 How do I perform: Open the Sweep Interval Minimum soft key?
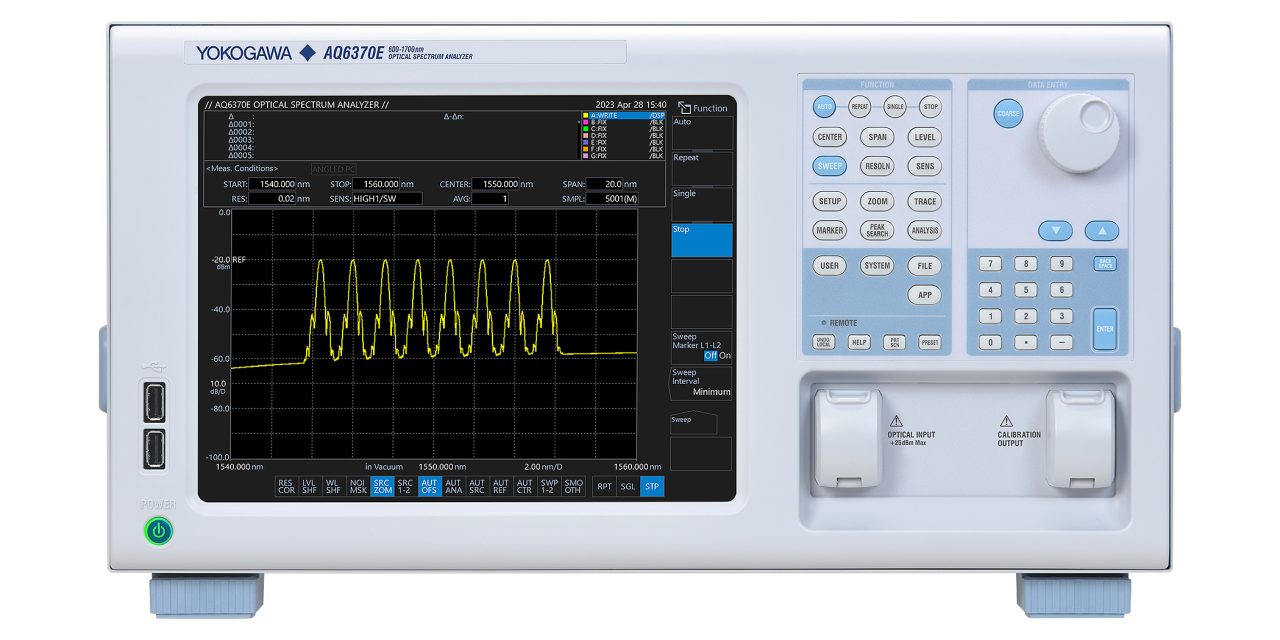[x=701, y=383]
